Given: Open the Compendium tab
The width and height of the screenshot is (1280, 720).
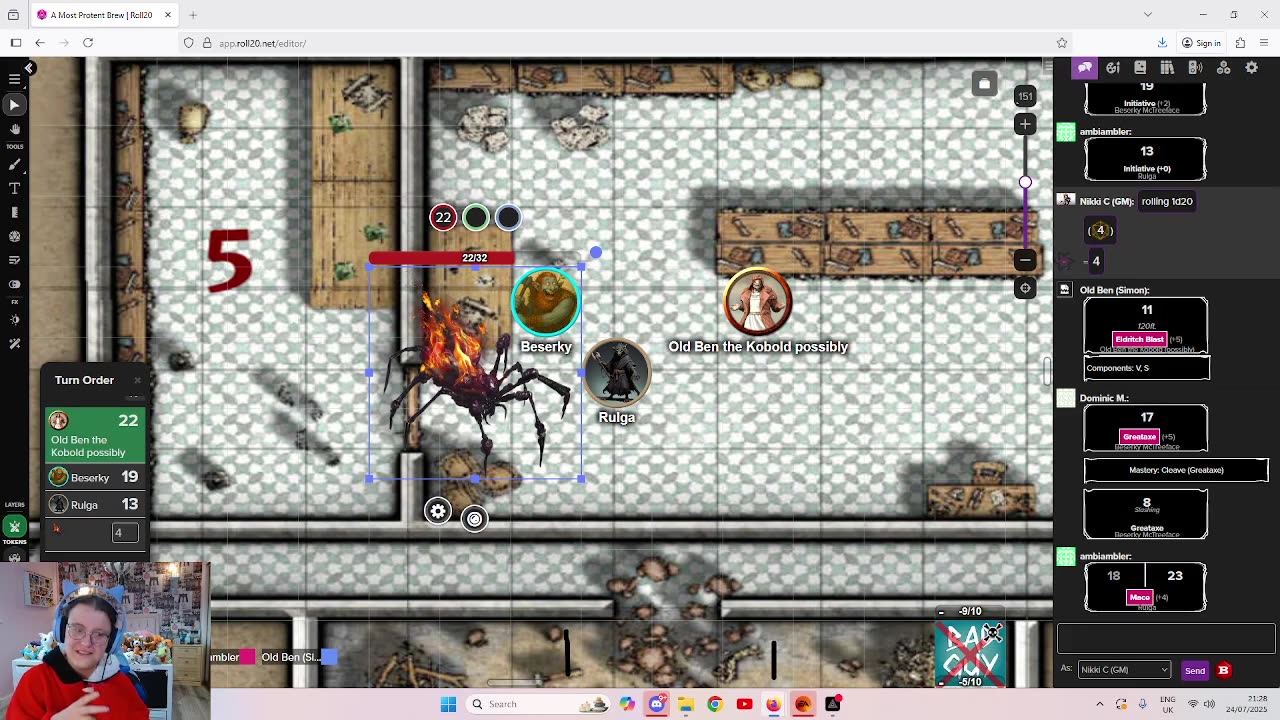Looking at the screenshot, I should point(1167,68).
